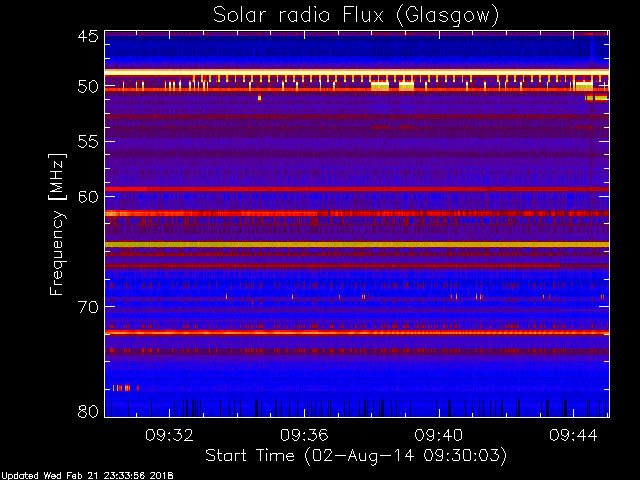Select the 09:44 time tick label
The height and width of the screenshot is (480, 640).
click(x=573, y=435)
